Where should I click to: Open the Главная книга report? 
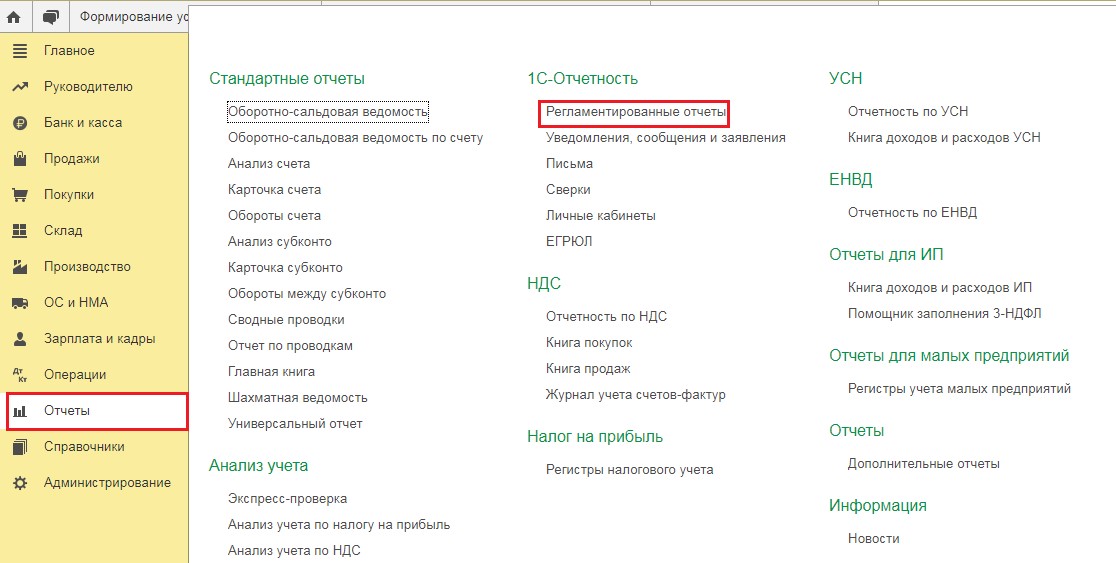[271, 372]
